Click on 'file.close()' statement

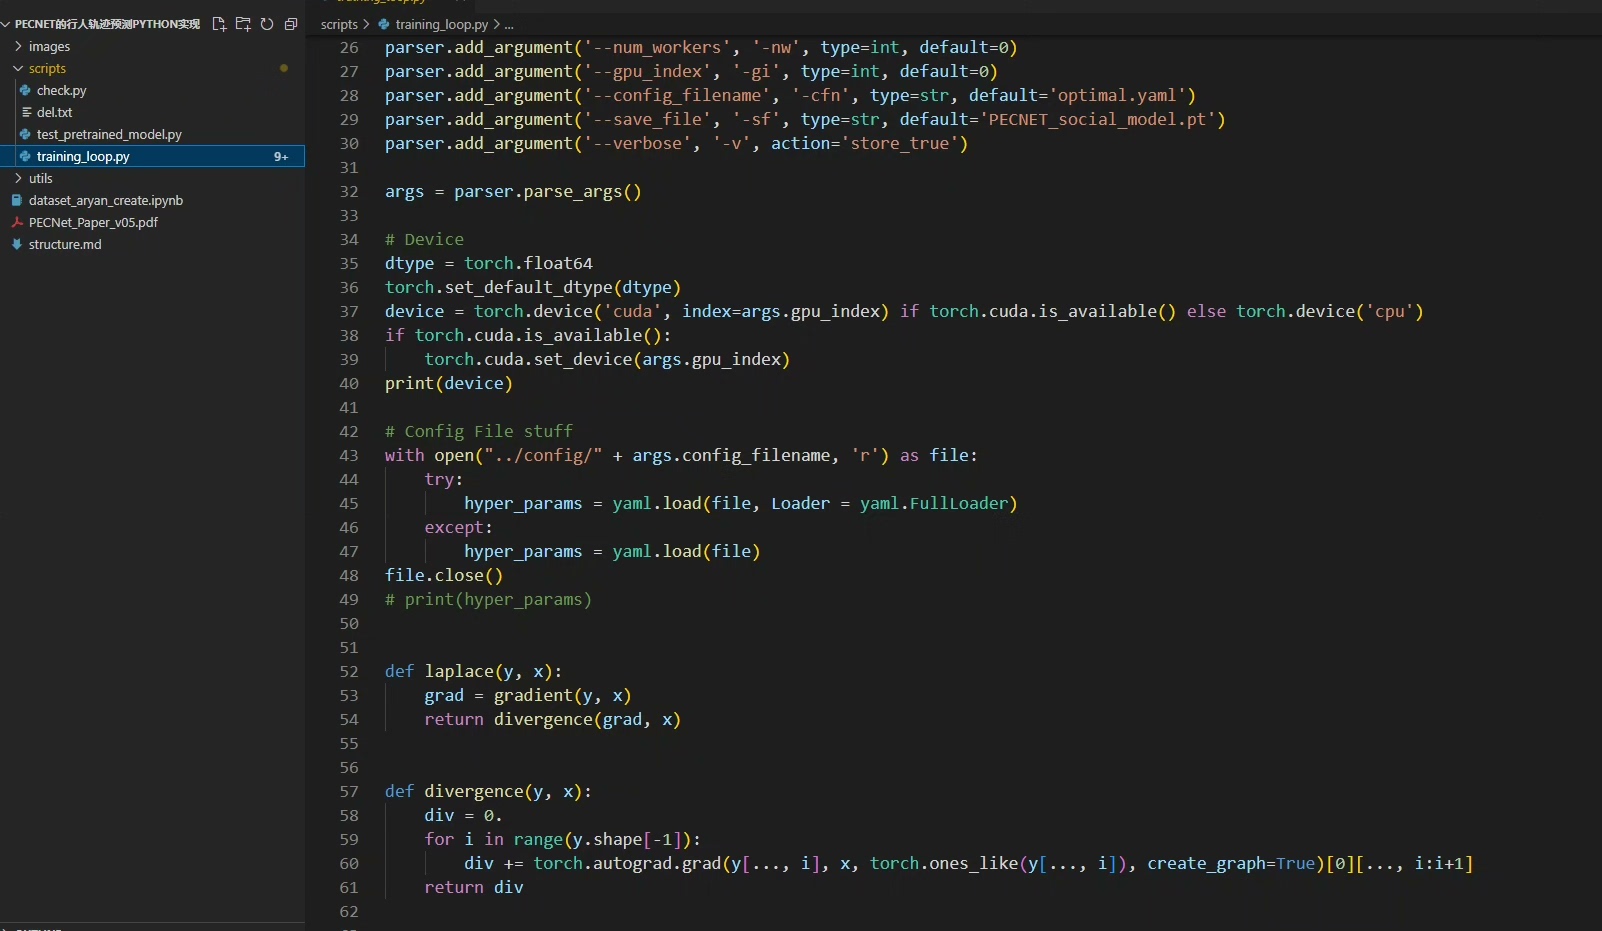[x=444, y=575]
